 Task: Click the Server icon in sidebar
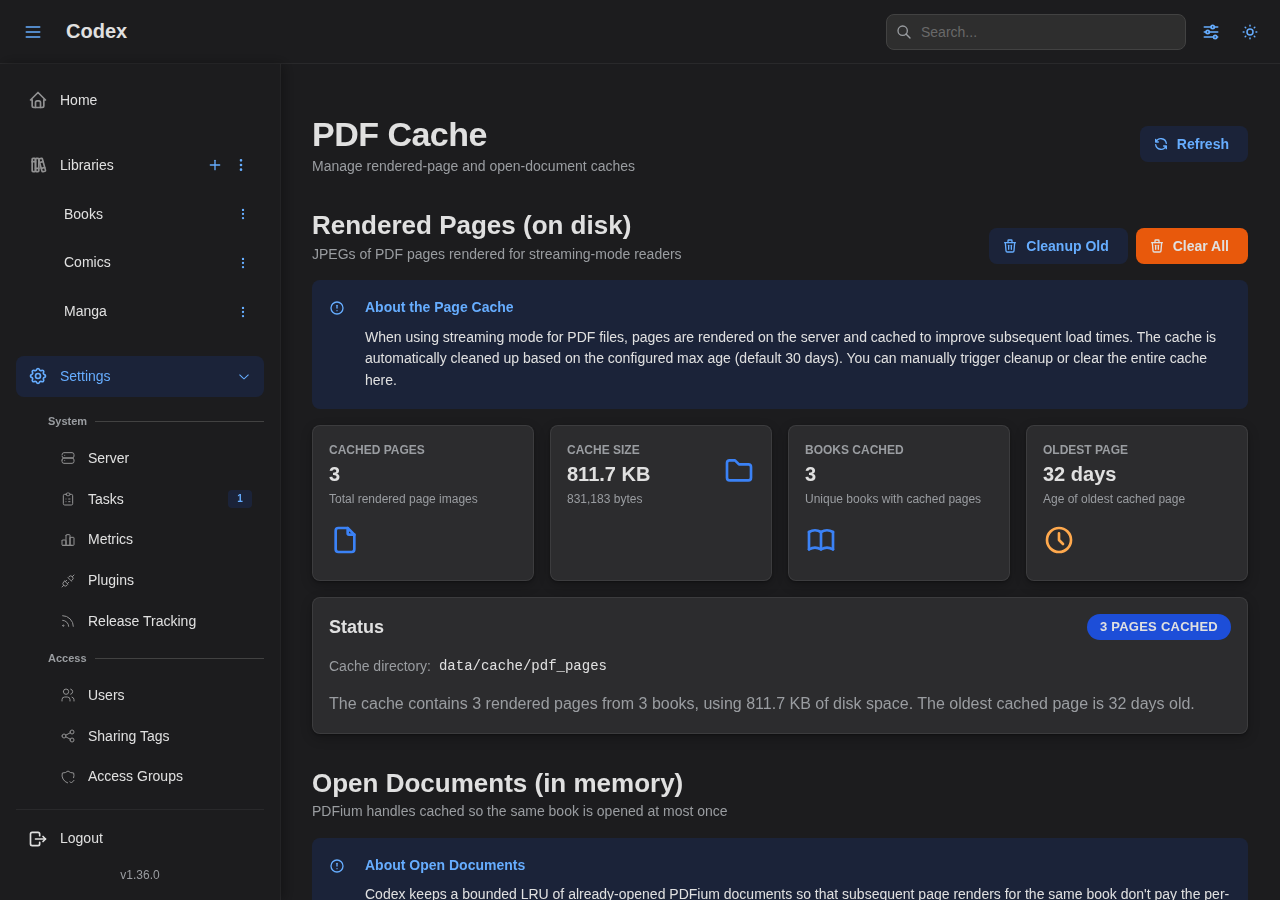tap(68, 458)
